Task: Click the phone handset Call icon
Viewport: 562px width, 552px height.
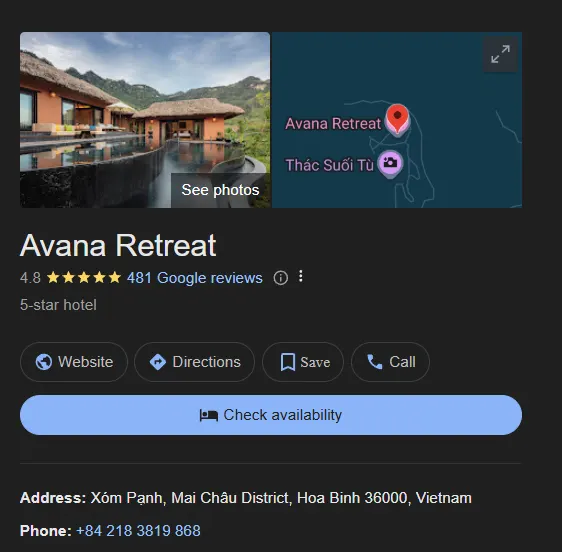Action: click(375, 362)
